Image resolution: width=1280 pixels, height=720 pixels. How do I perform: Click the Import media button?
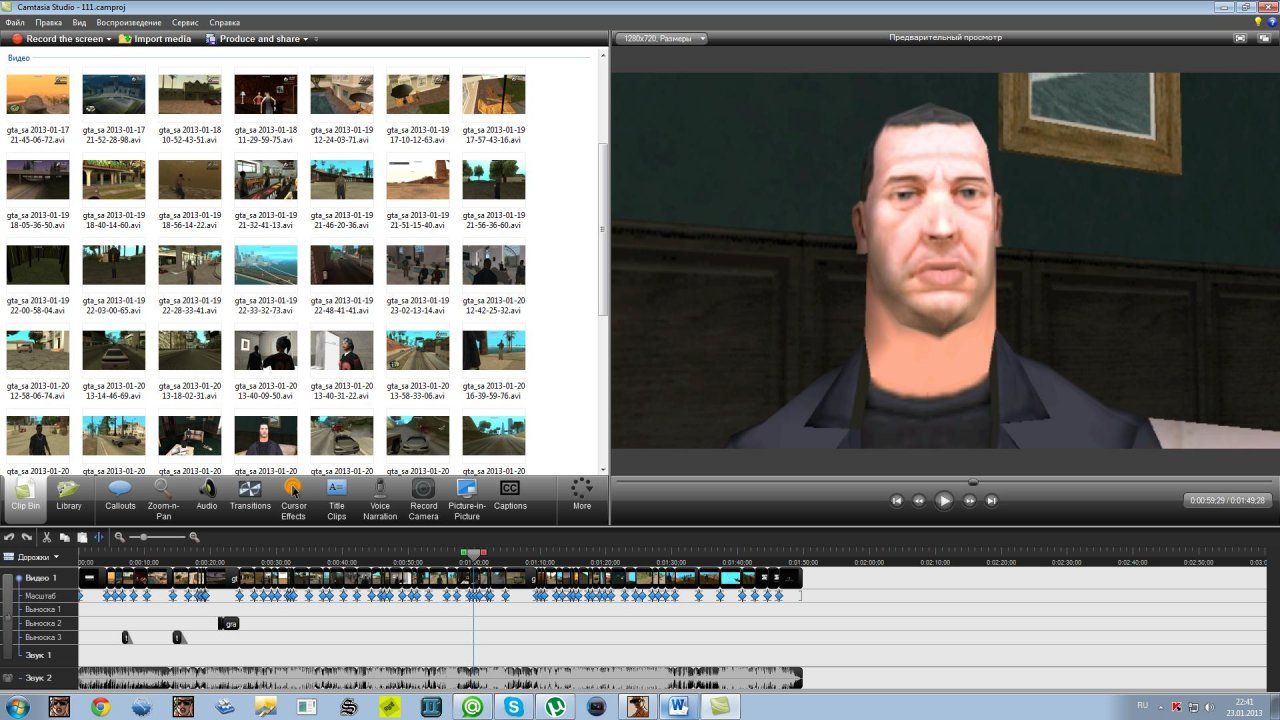click(155, 39)
